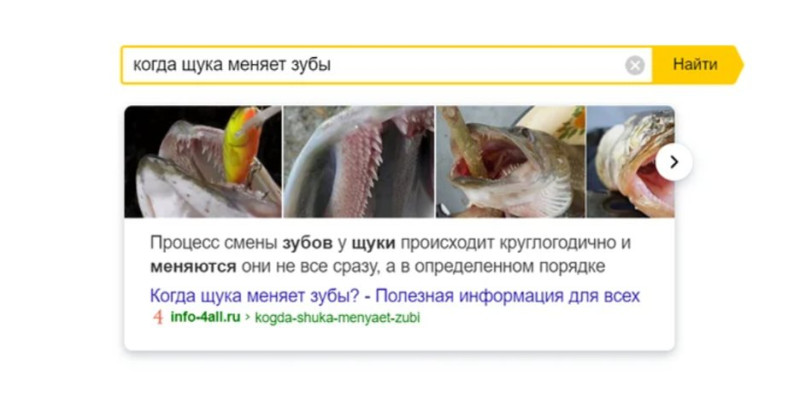Open the close-up pike teeth rows thumbnail
Image resolution: width=800 pixels, height=404 pixels.
359,162
